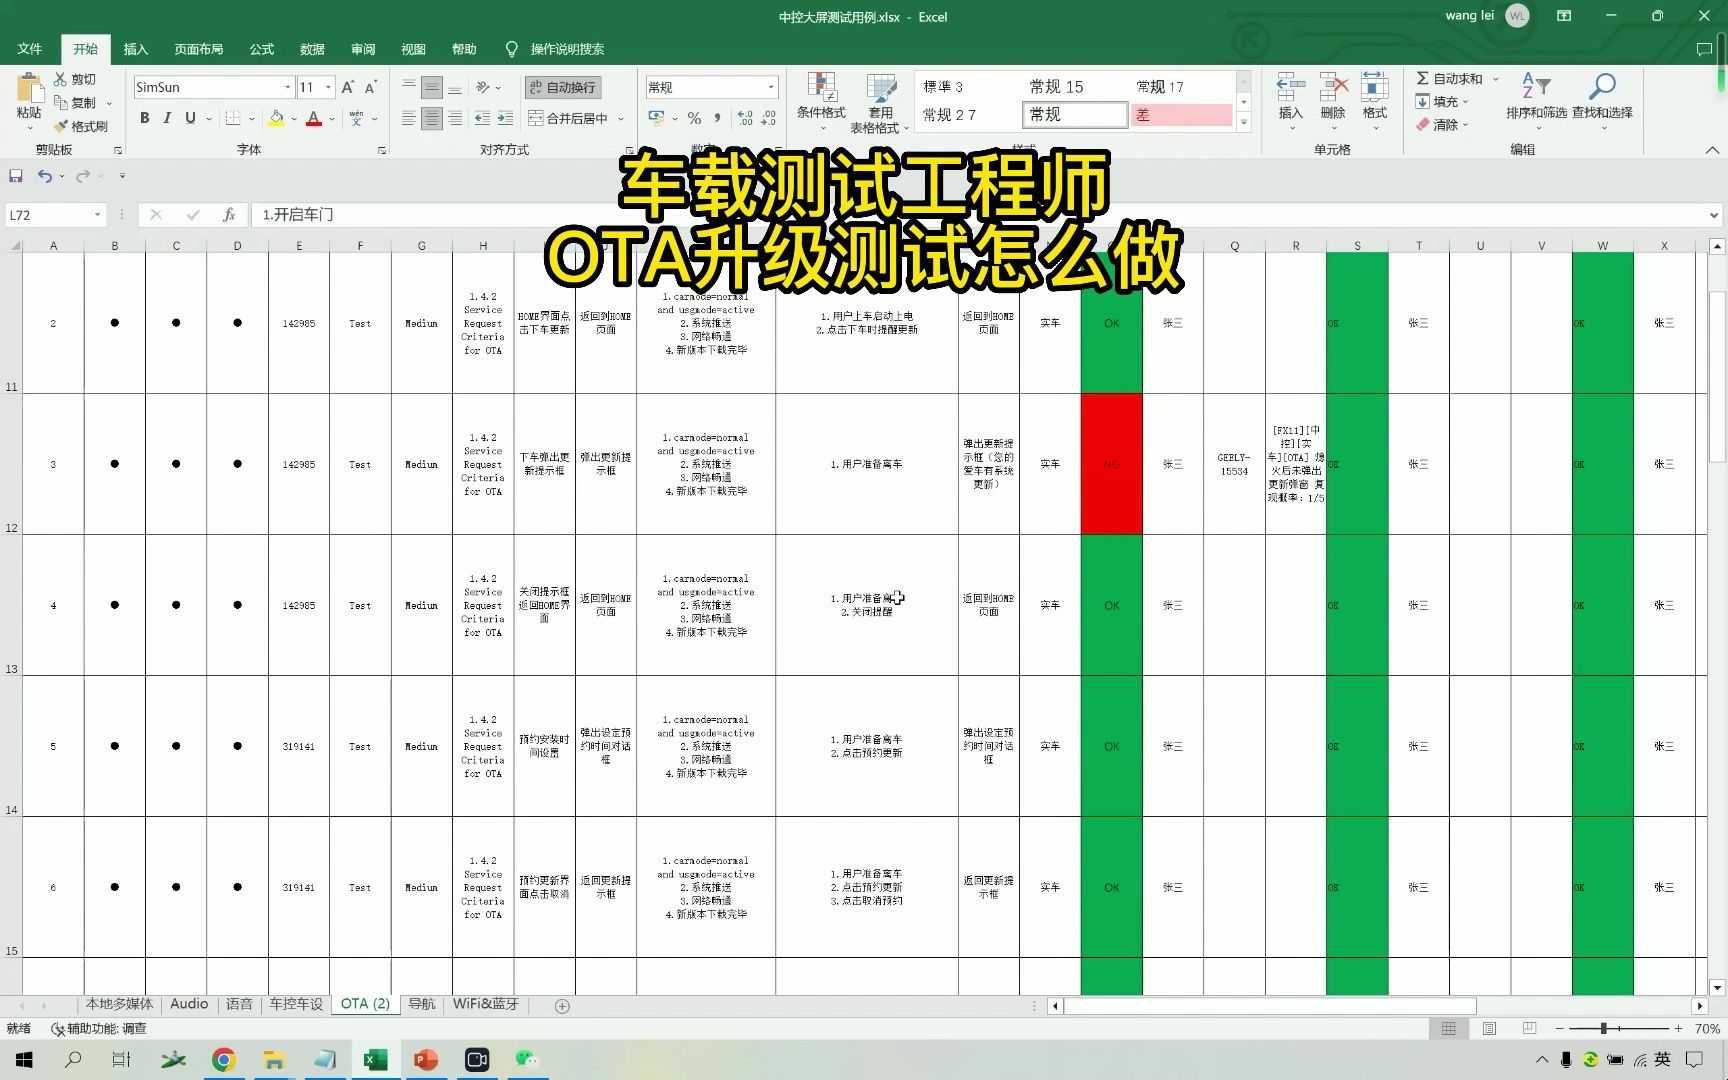Select the 常规 15 cell style

pos(1074,87)
